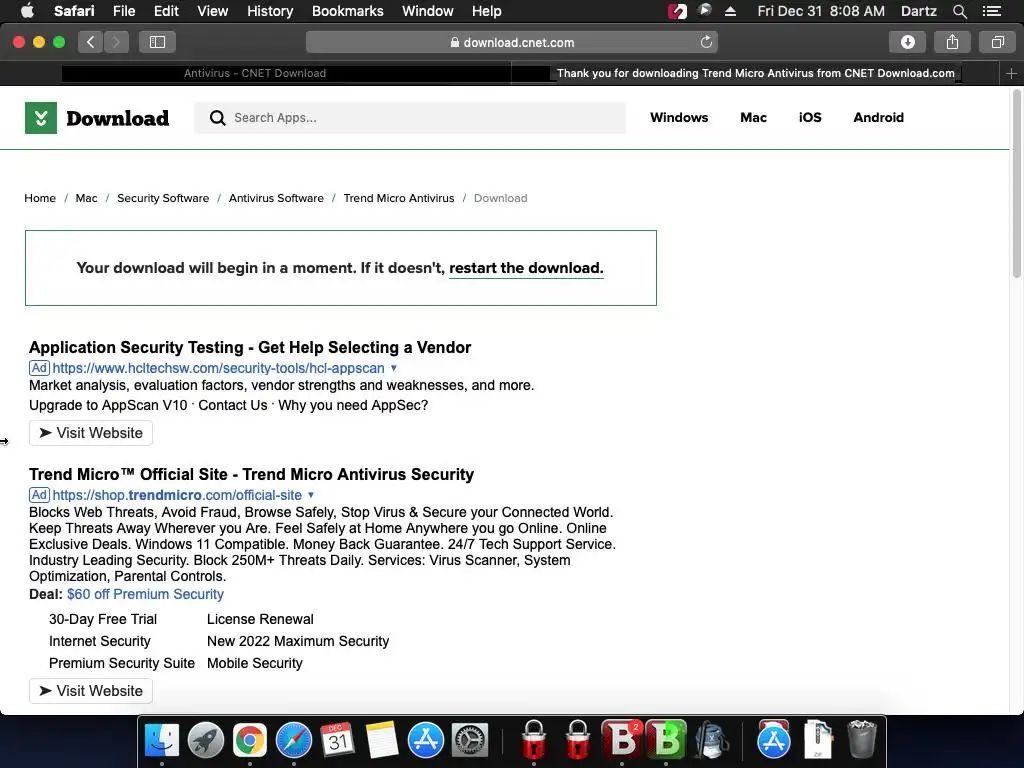Click the download.cnet.com address bar

[512, 42]
